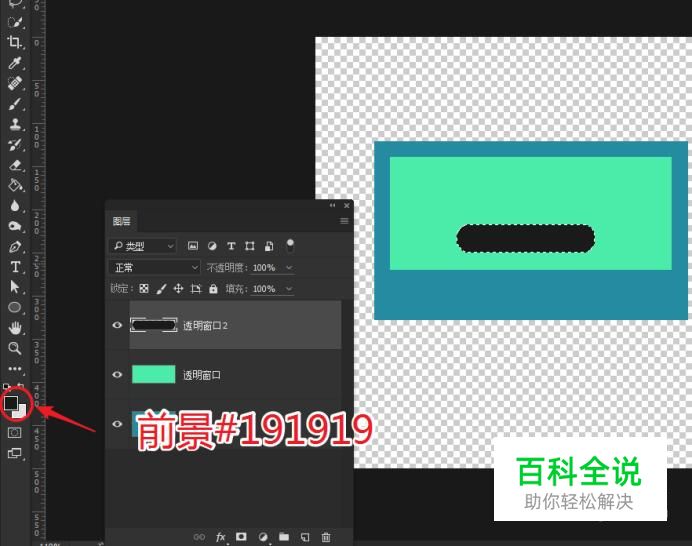The width and height of the screenshot is (692, 546).
Task: Filter layers by type layers
Action: coord(231,246)
